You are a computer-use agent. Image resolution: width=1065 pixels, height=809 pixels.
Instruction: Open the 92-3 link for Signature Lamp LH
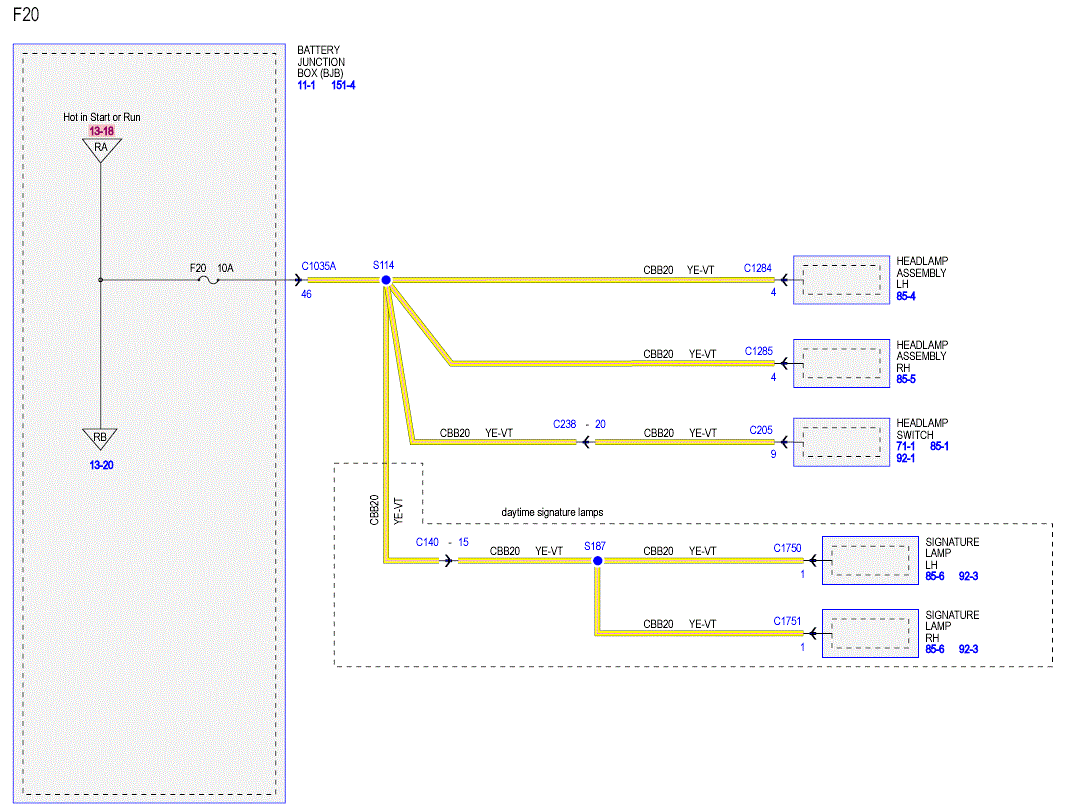969,576
